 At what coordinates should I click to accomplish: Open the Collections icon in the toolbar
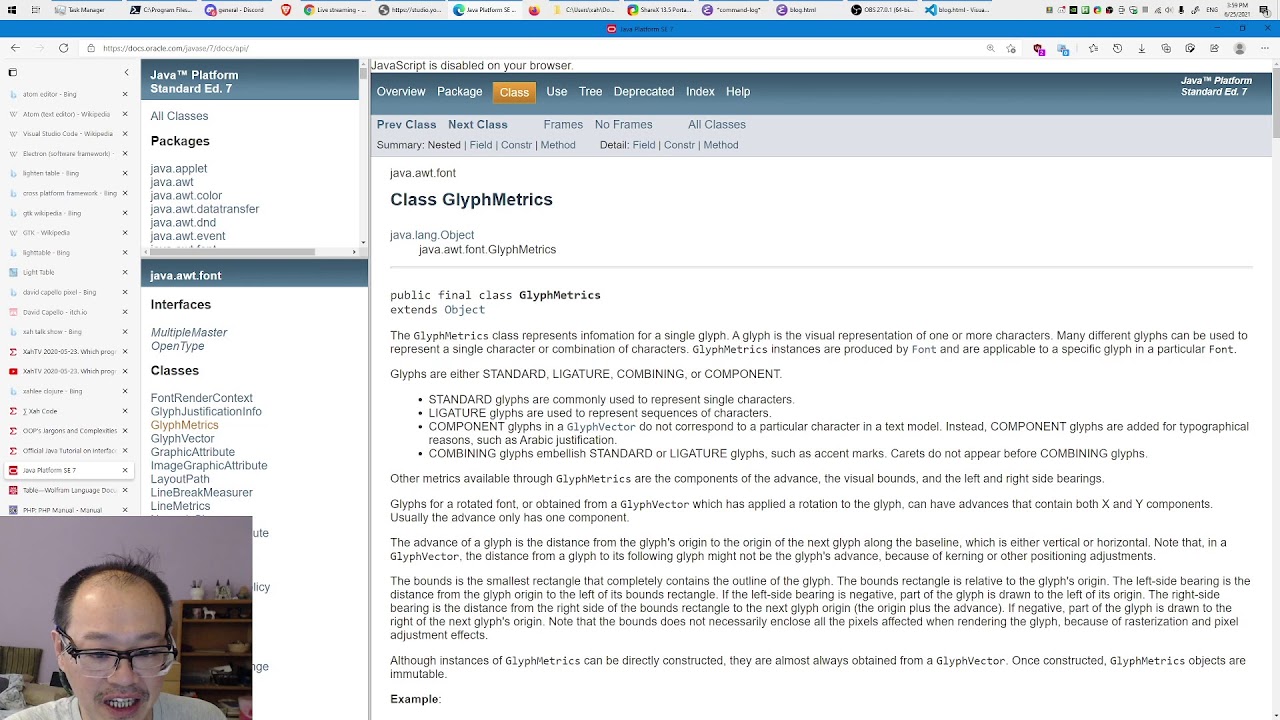pyautogui.click(x=1166, y=48)
